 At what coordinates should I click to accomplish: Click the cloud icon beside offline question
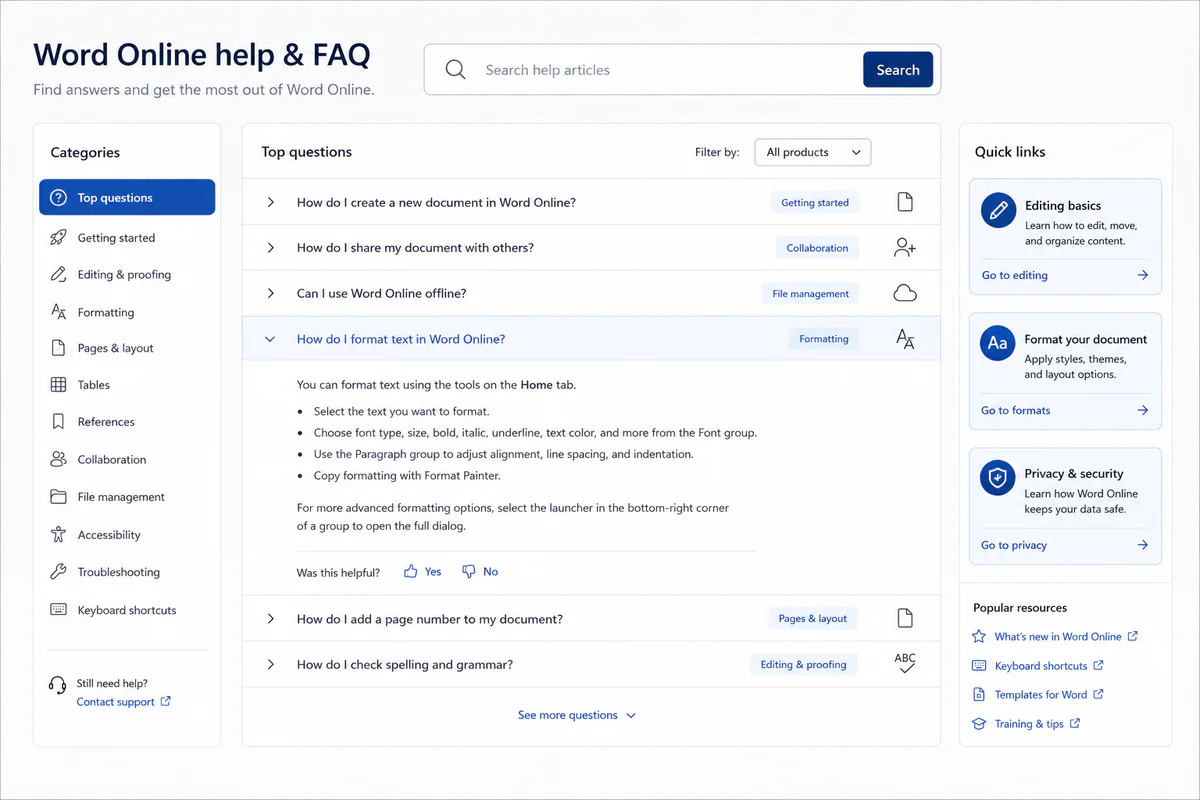coord(905,293)
